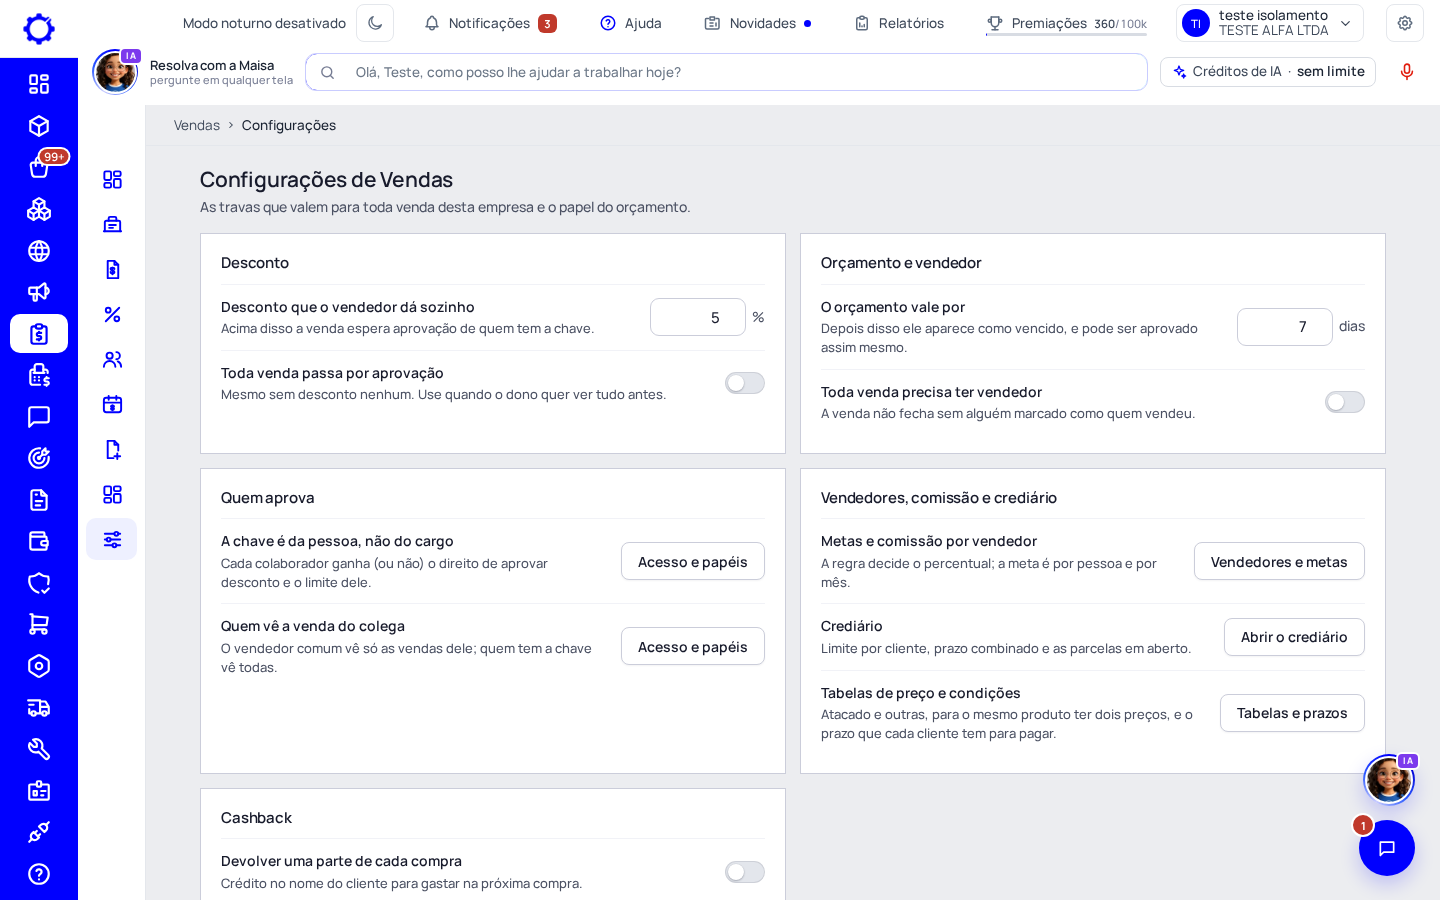
Task: Open the help question mark at the blue sidebar bottom
Action: pos(39,874)
